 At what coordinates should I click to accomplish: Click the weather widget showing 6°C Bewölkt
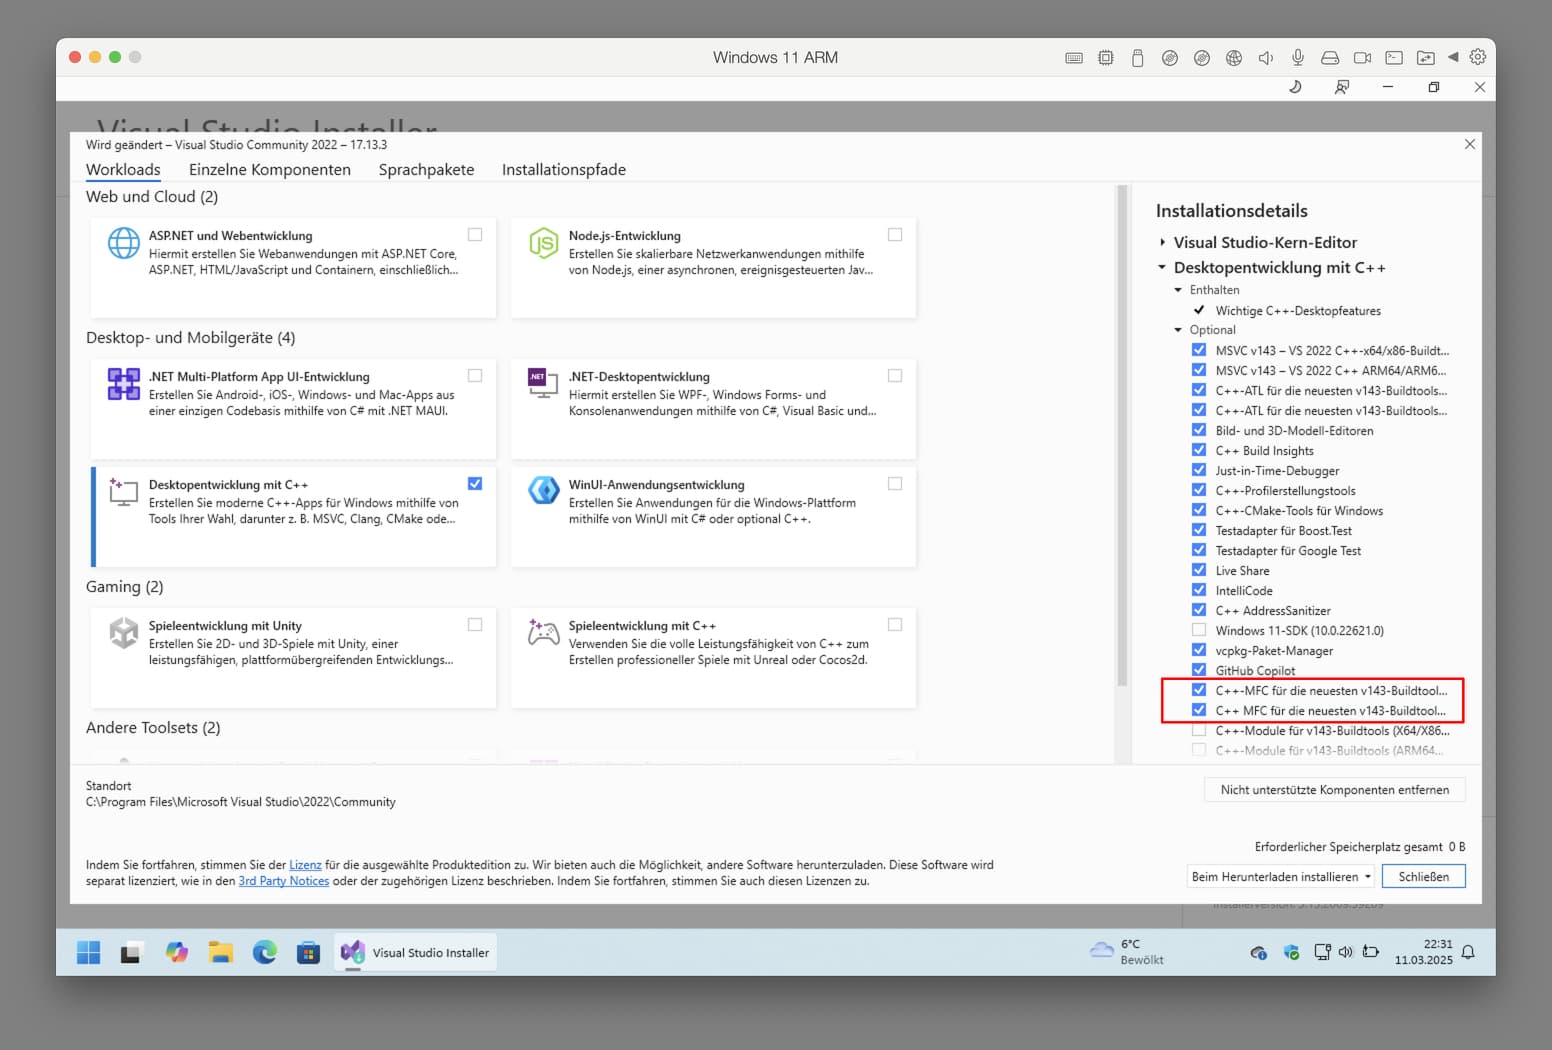click(x=1127, y=952)
